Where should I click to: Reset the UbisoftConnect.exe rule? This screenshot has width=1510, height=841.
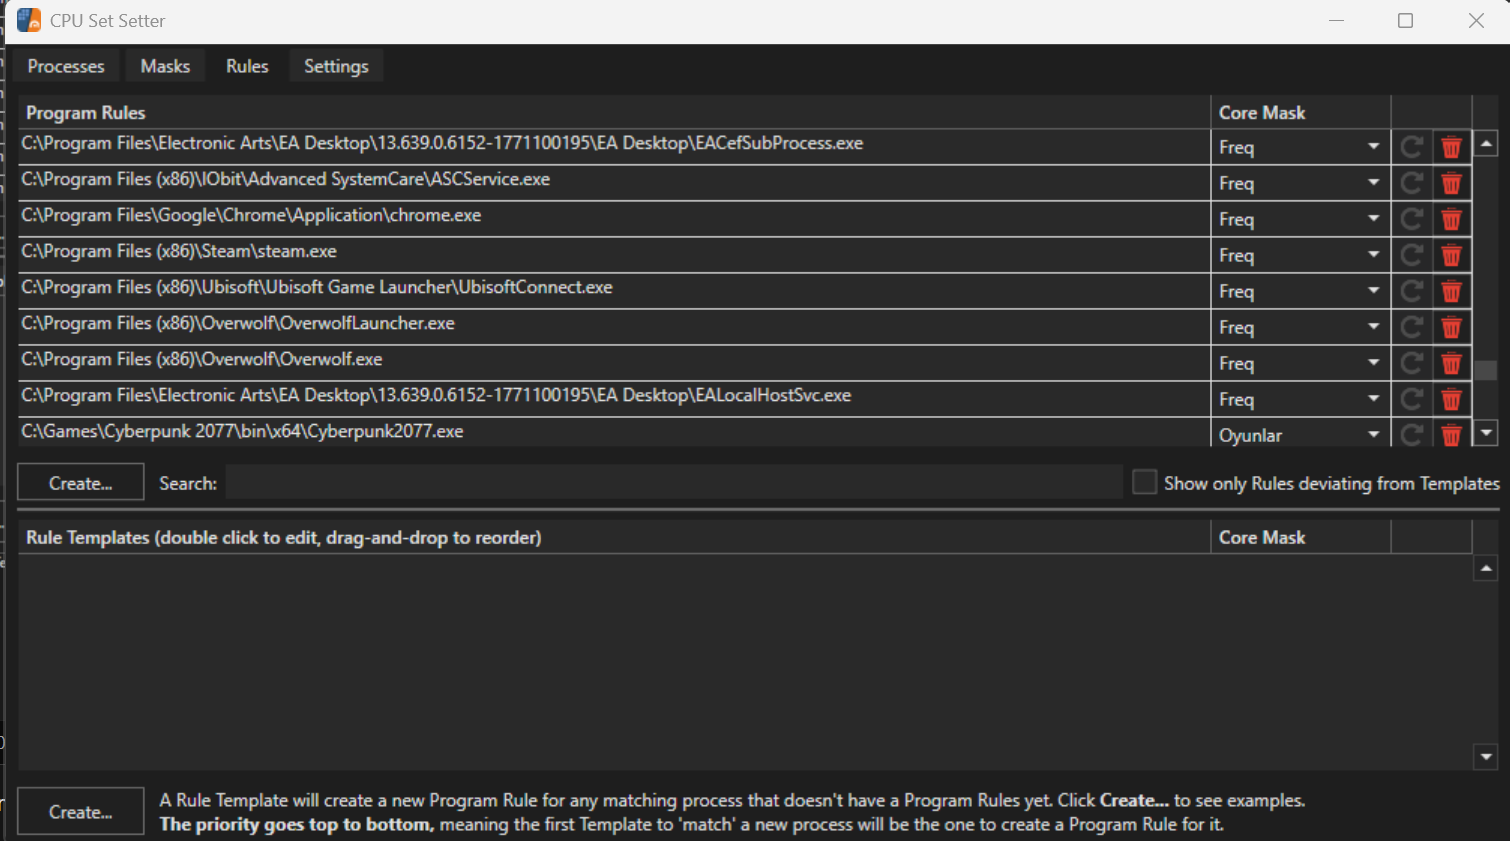(1412, 292)
